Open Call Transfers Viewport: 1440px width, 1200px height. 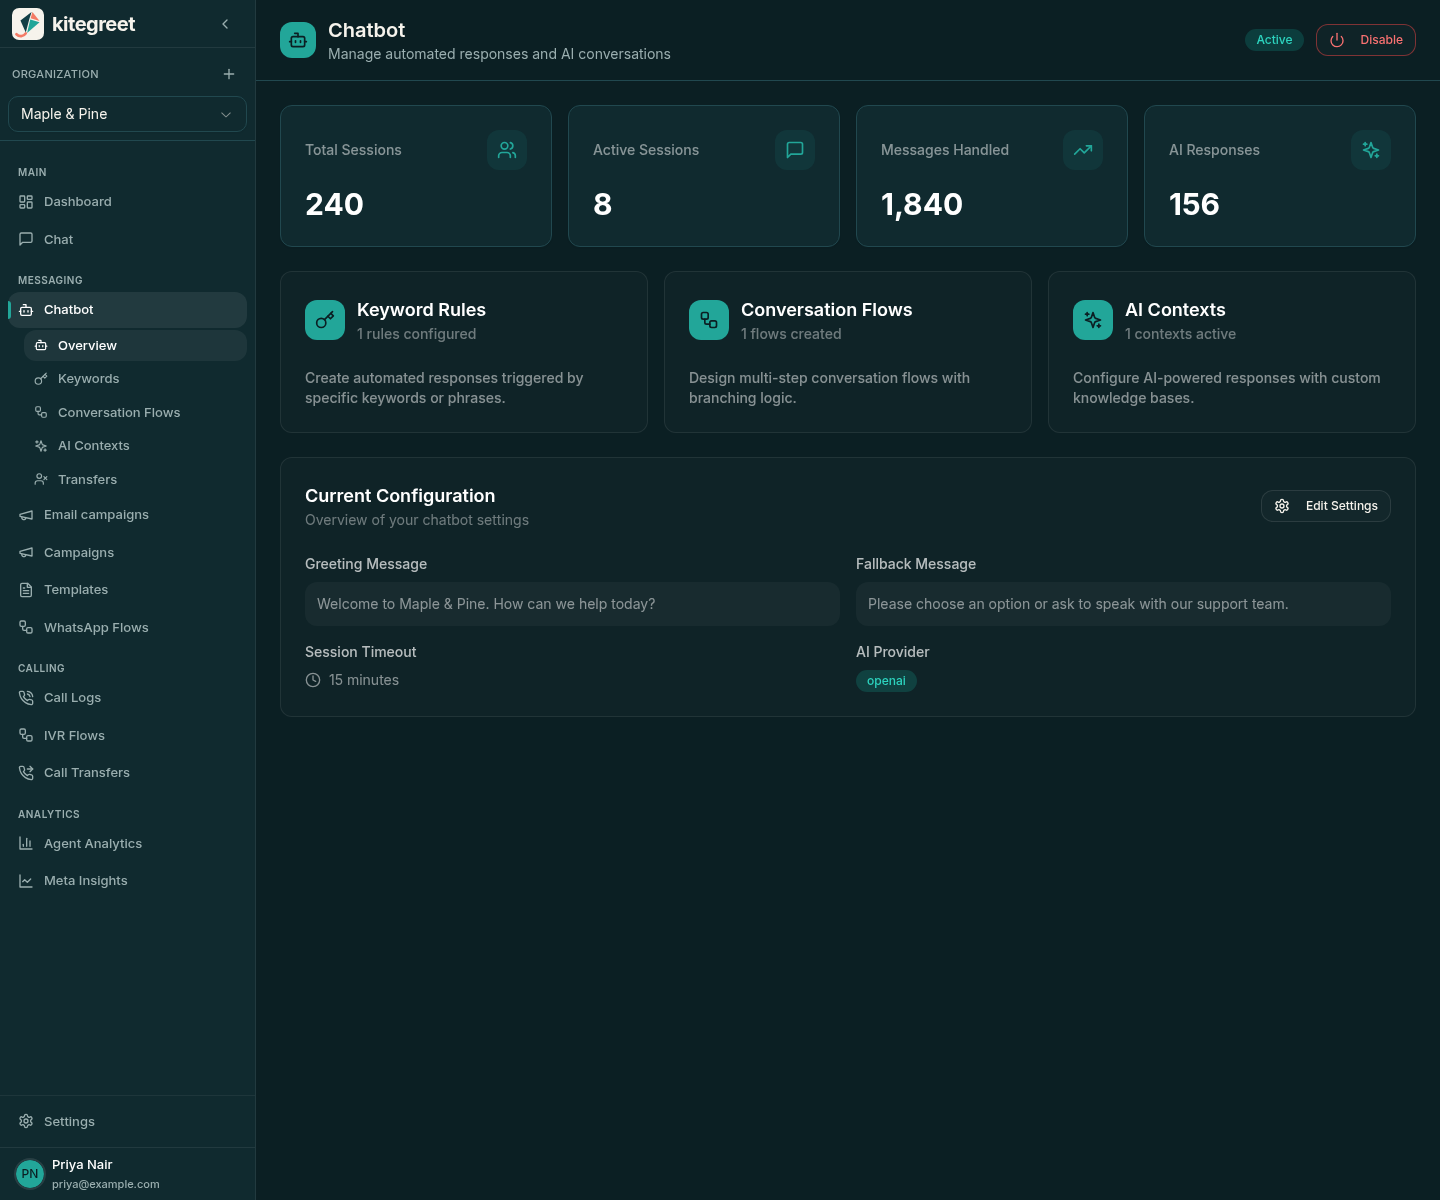[127, 773]
